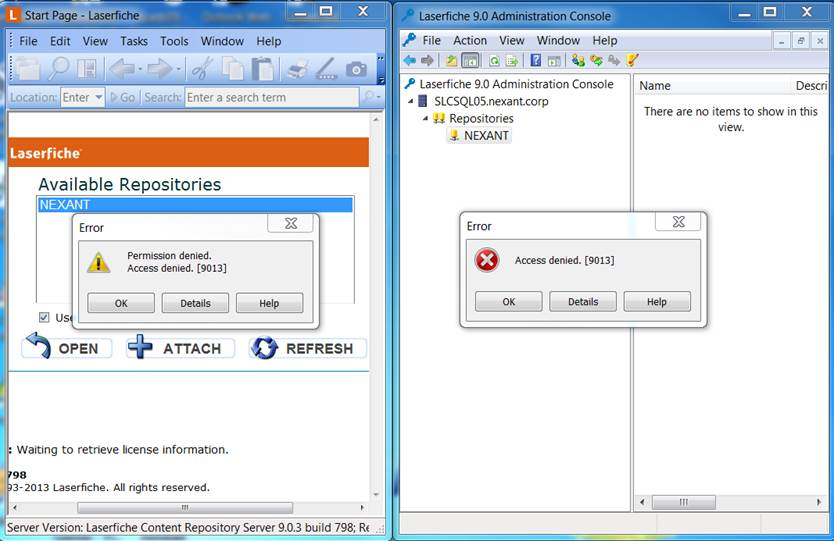Open the Help menu in Administration Console
Viewport: 834px width, 541px height.
[605, 40]
